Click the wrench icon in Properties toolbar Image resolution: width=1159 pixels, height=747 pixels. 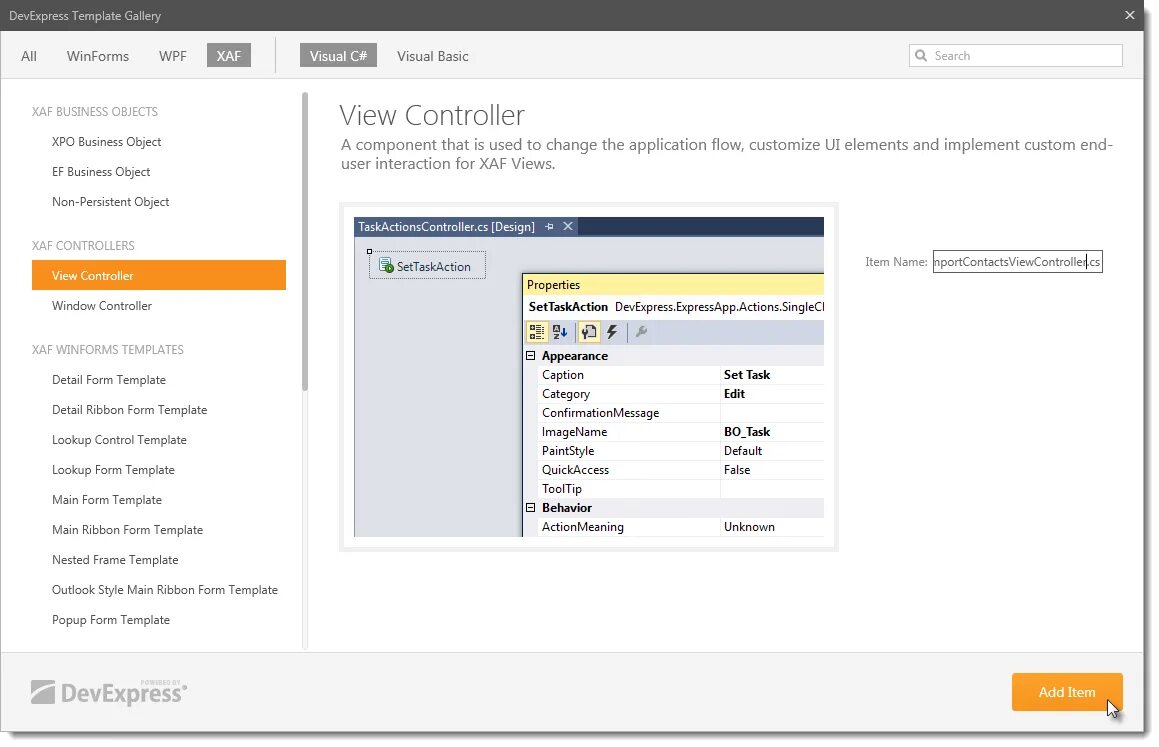642,332
